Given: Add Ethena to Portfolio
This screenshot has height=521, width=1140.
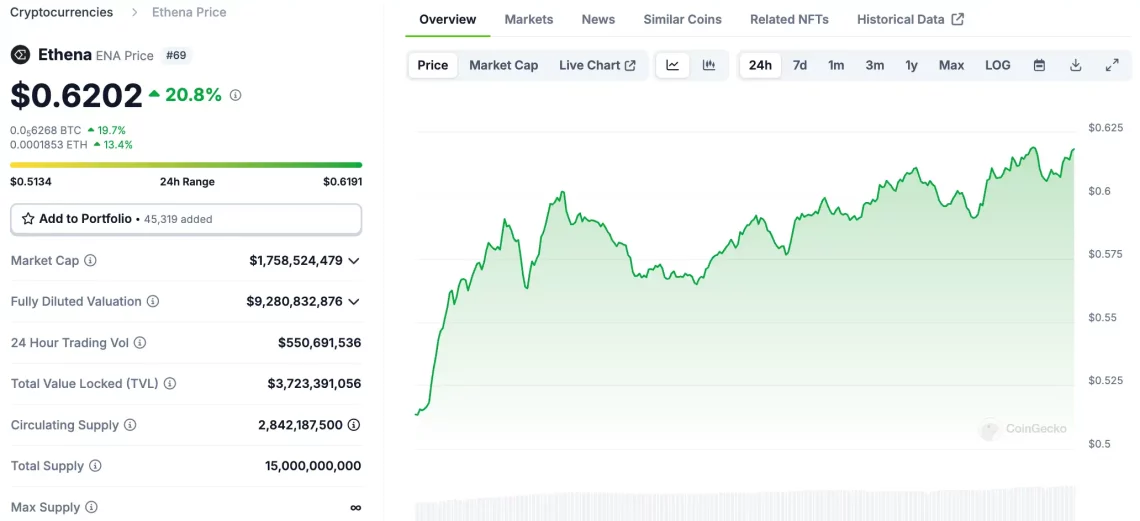Looking at the screenshot, I should click(186, 219).
